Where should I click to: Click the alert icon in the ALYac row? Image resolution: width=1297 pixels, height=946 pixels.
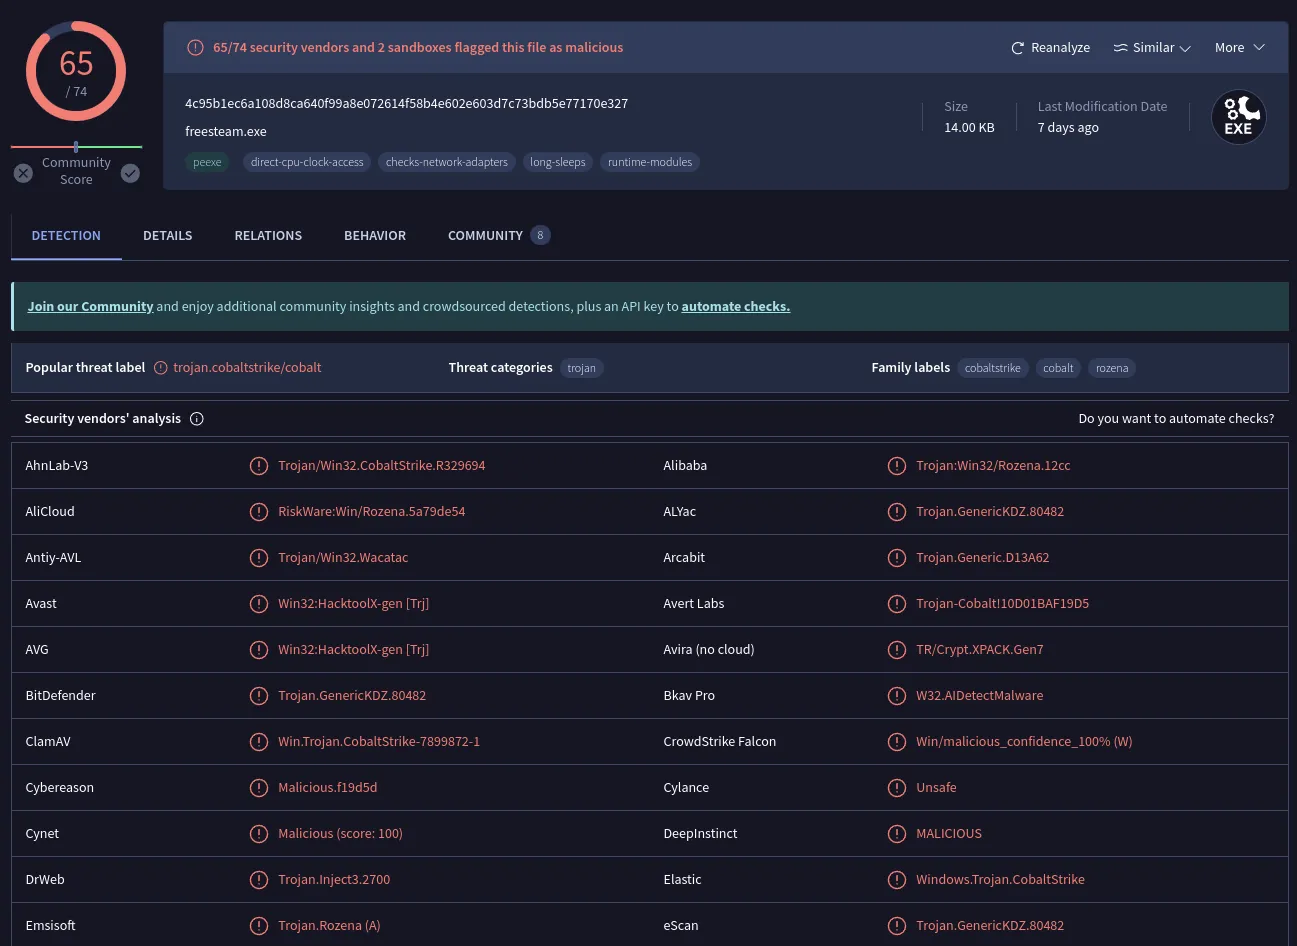[x=897, y=512]
